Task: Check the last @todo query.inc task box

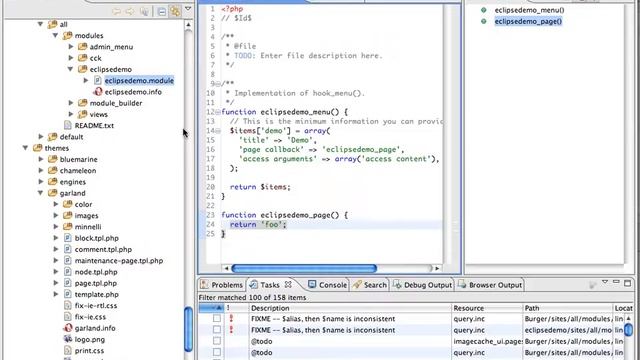Action: pos(217,352)
